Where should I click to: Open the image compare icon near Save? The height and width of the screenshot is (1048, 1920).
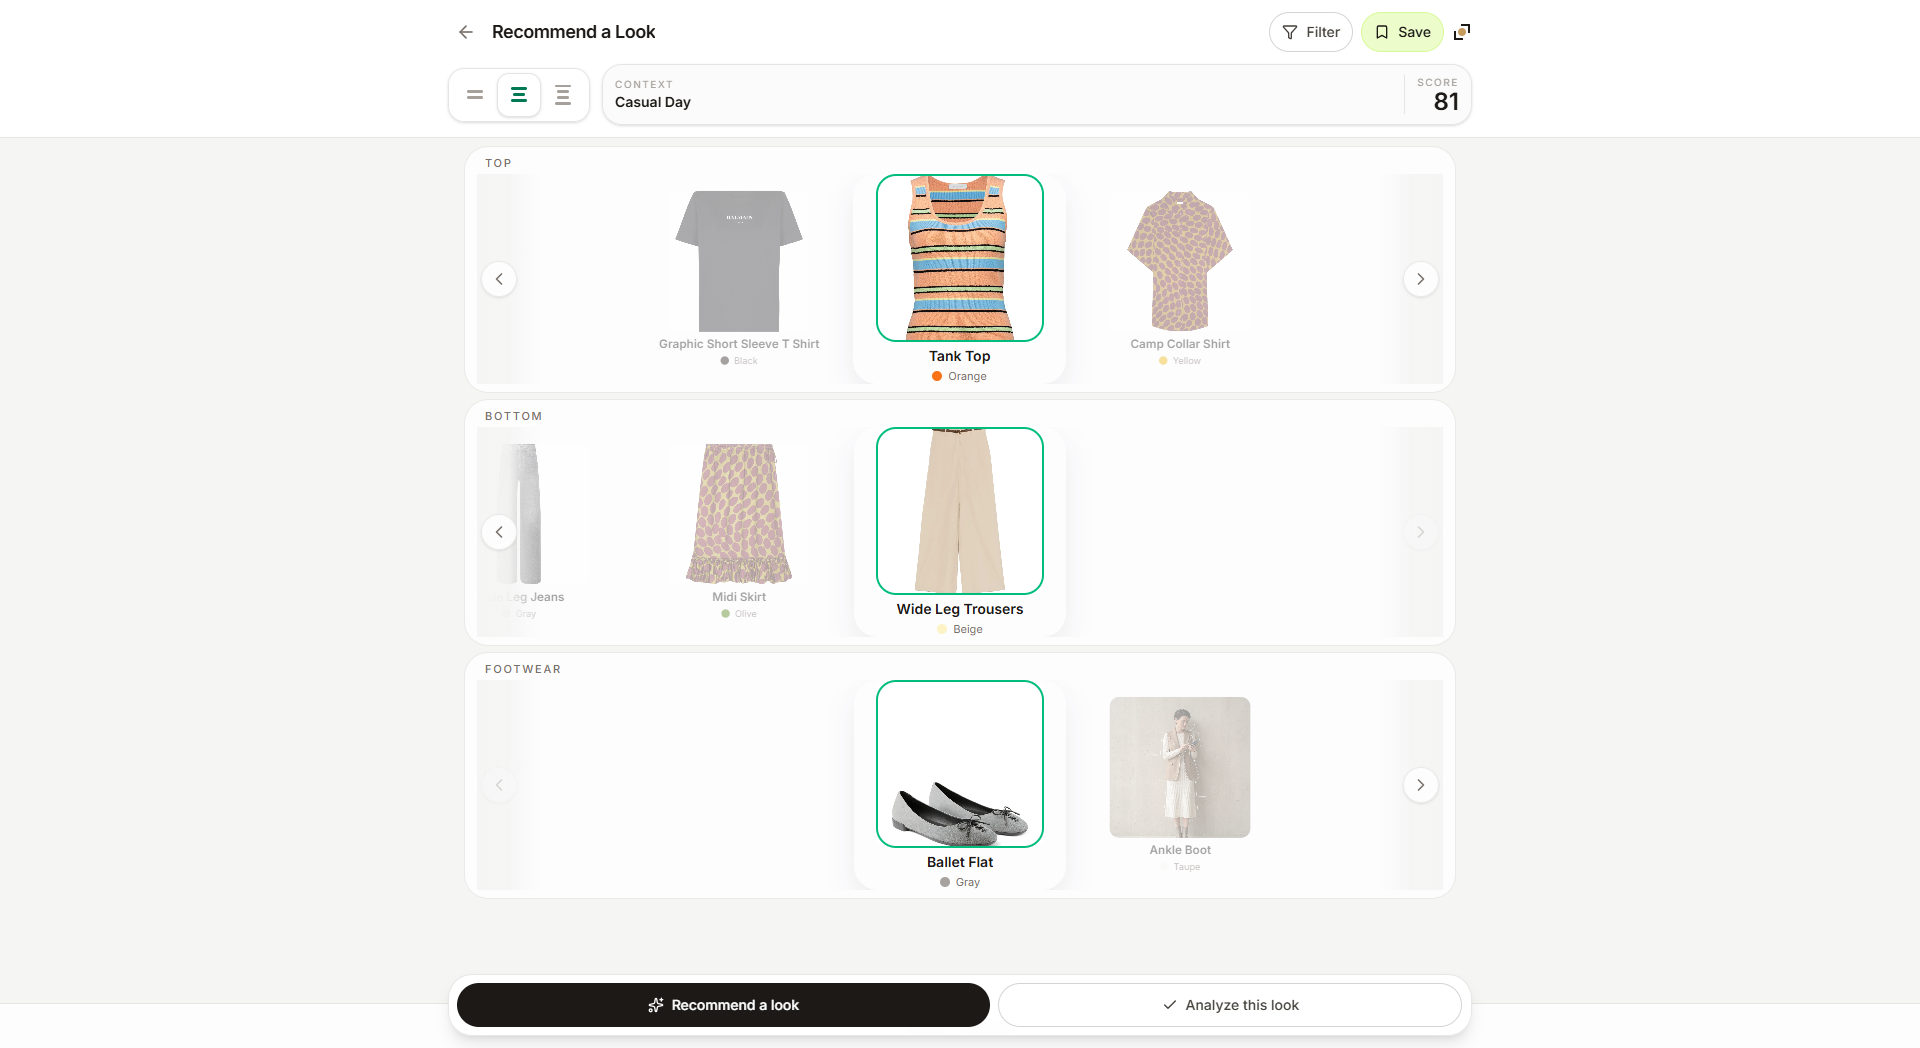pos(1462,31)
